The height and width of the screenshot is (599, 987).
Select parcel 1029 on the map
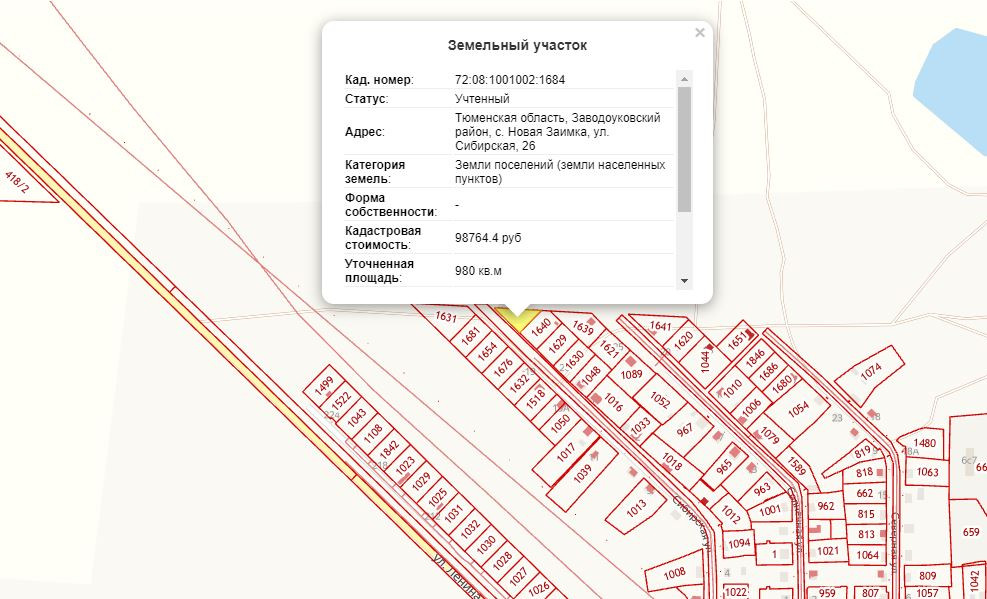click(420, 481)
